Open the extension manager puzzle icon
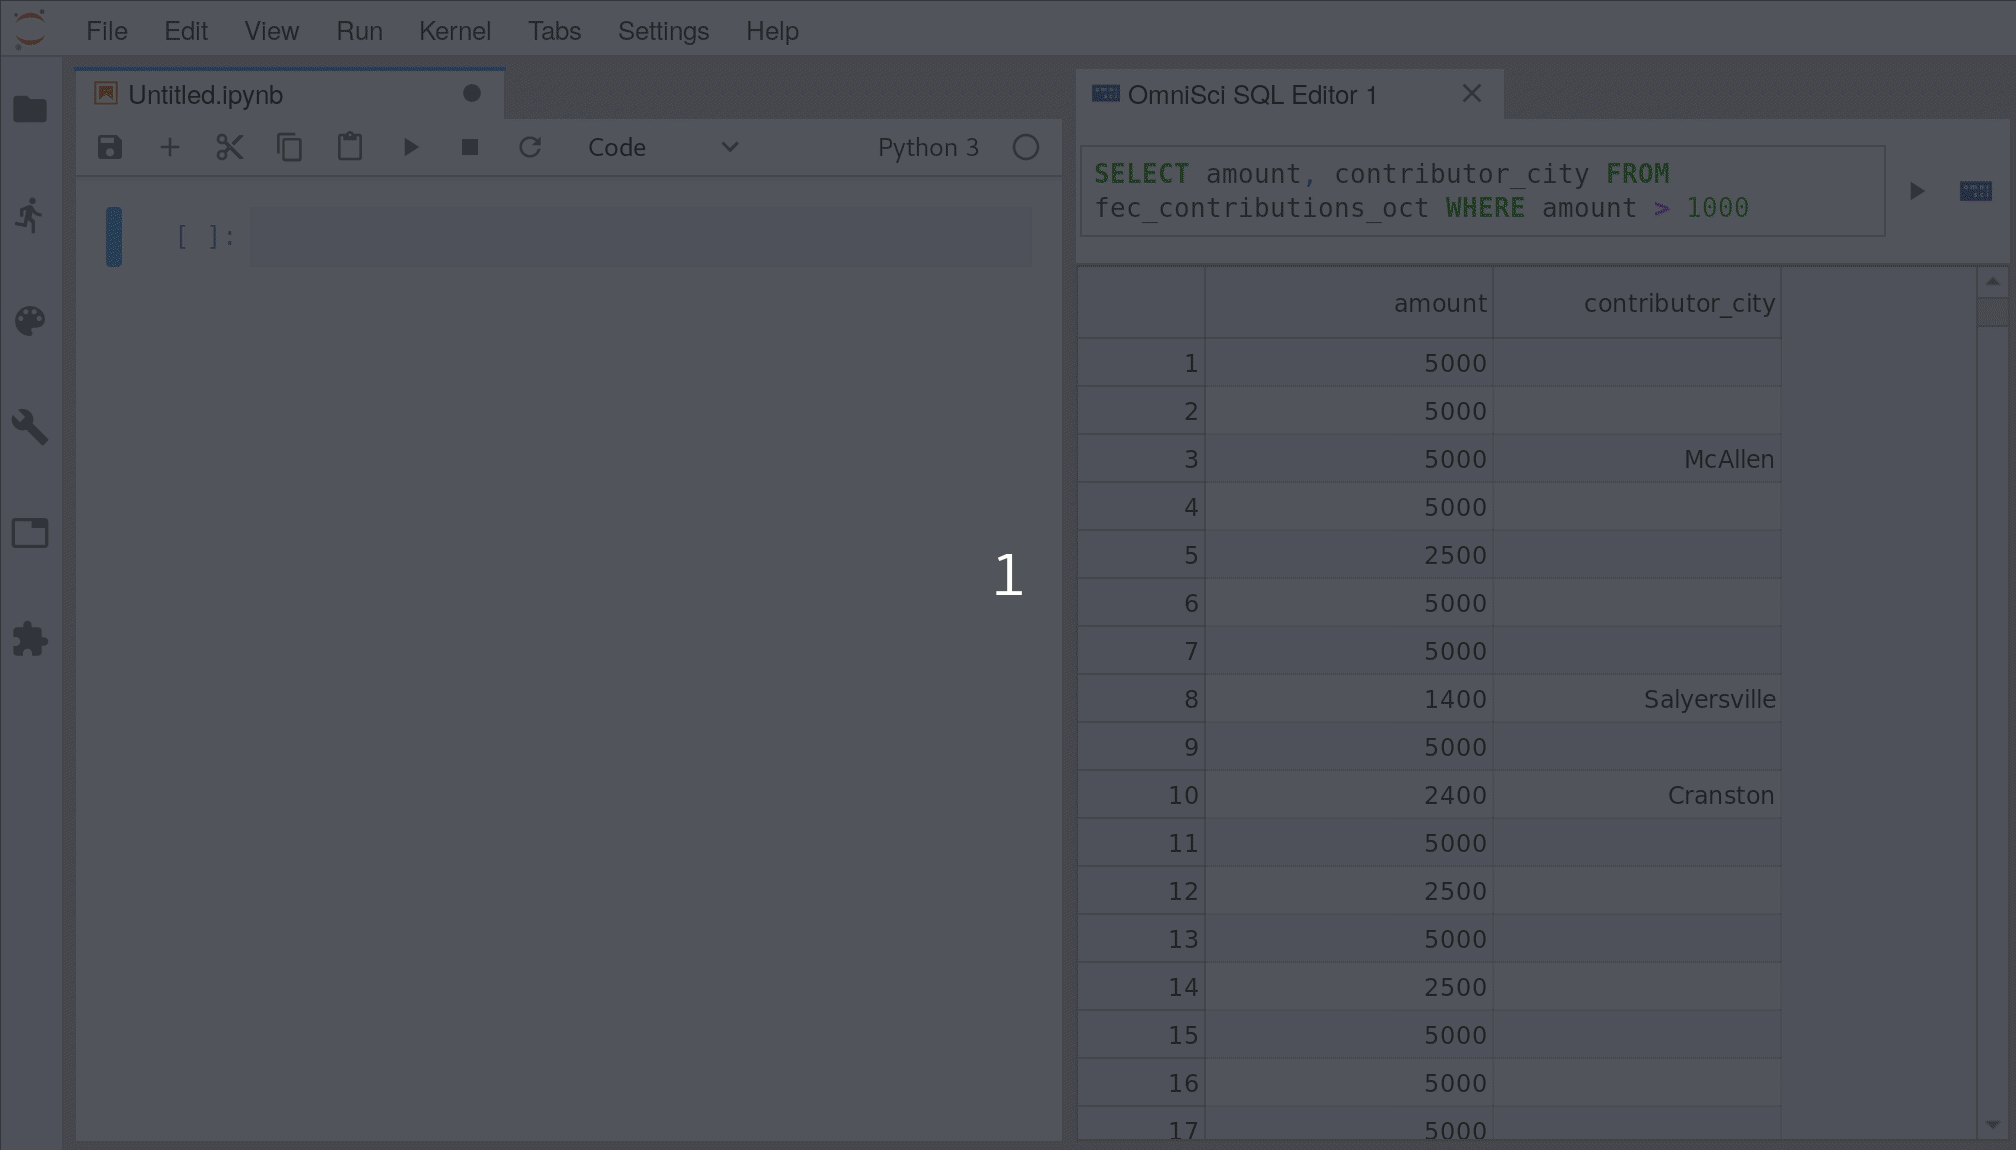Image resolution: width=2016 pixels, height=1150 pixels. point(30,639)
